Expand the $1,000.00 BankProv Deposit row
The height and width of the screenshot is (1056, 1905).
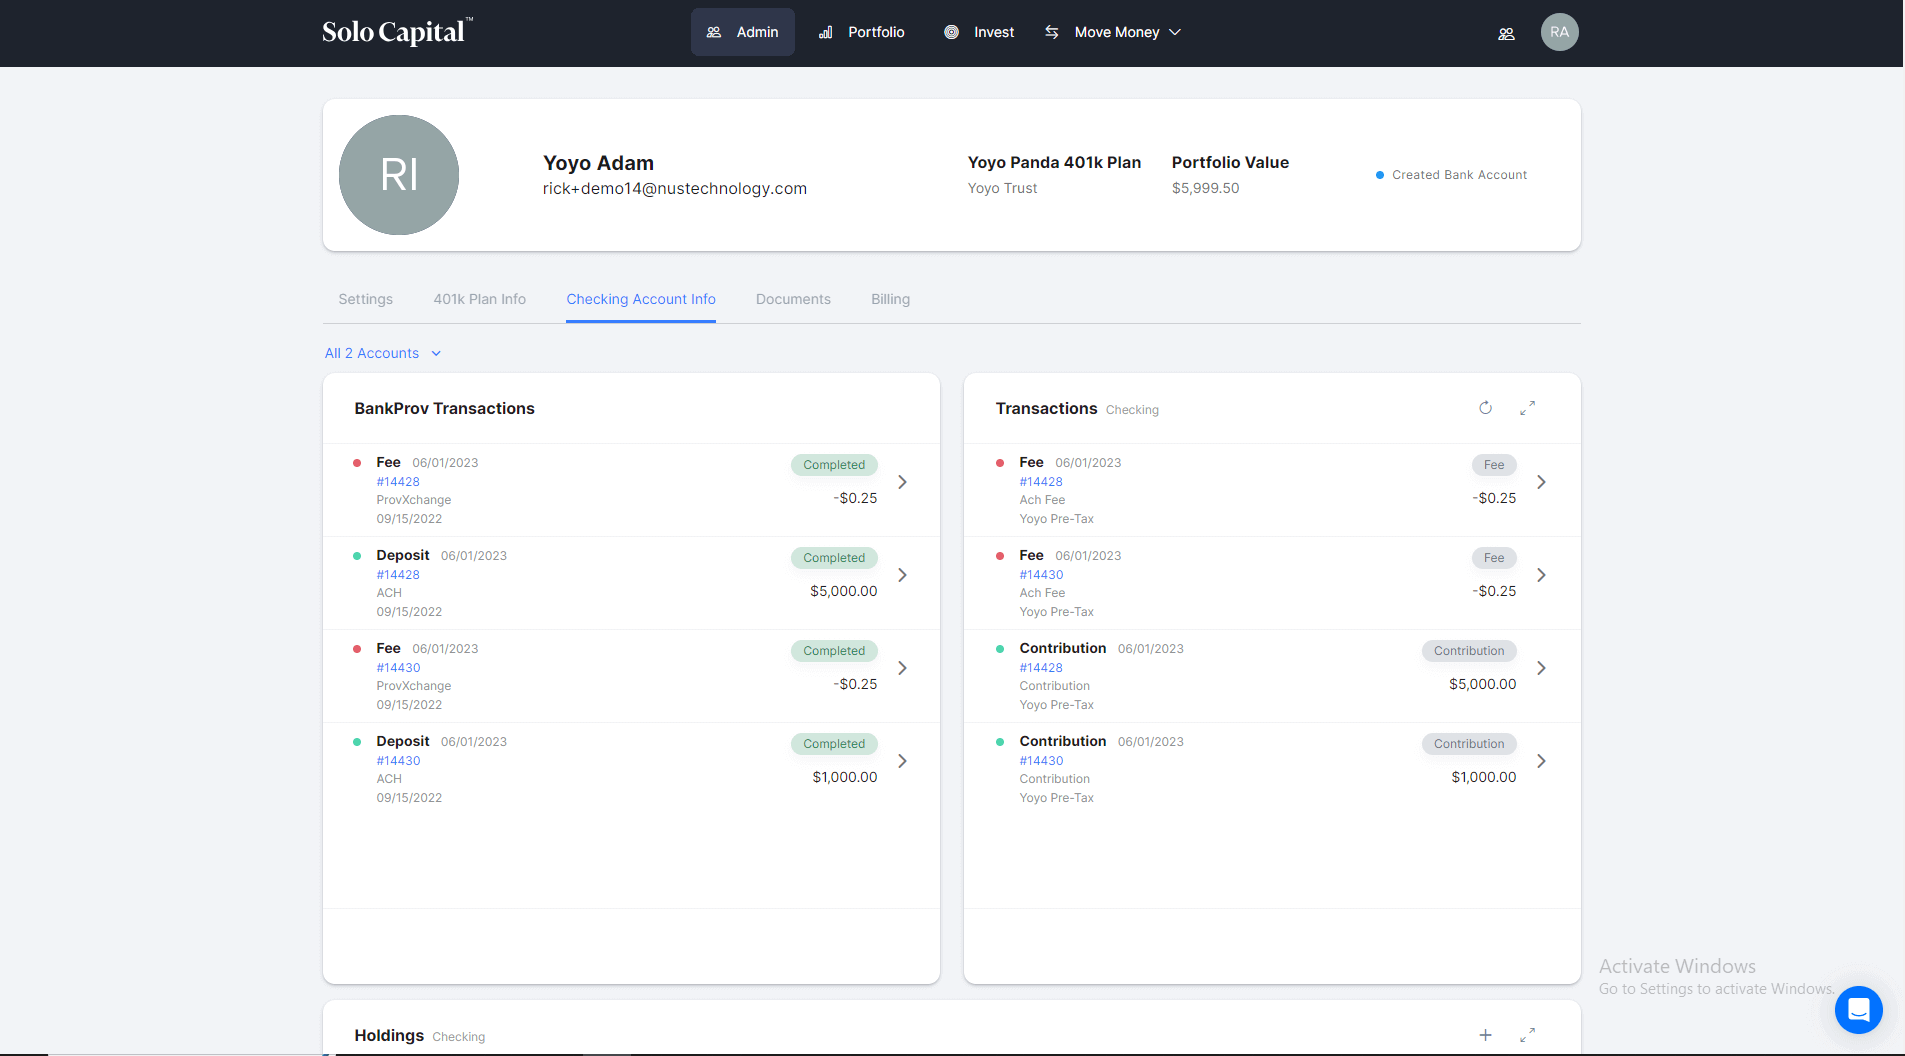tap(902, 761)
